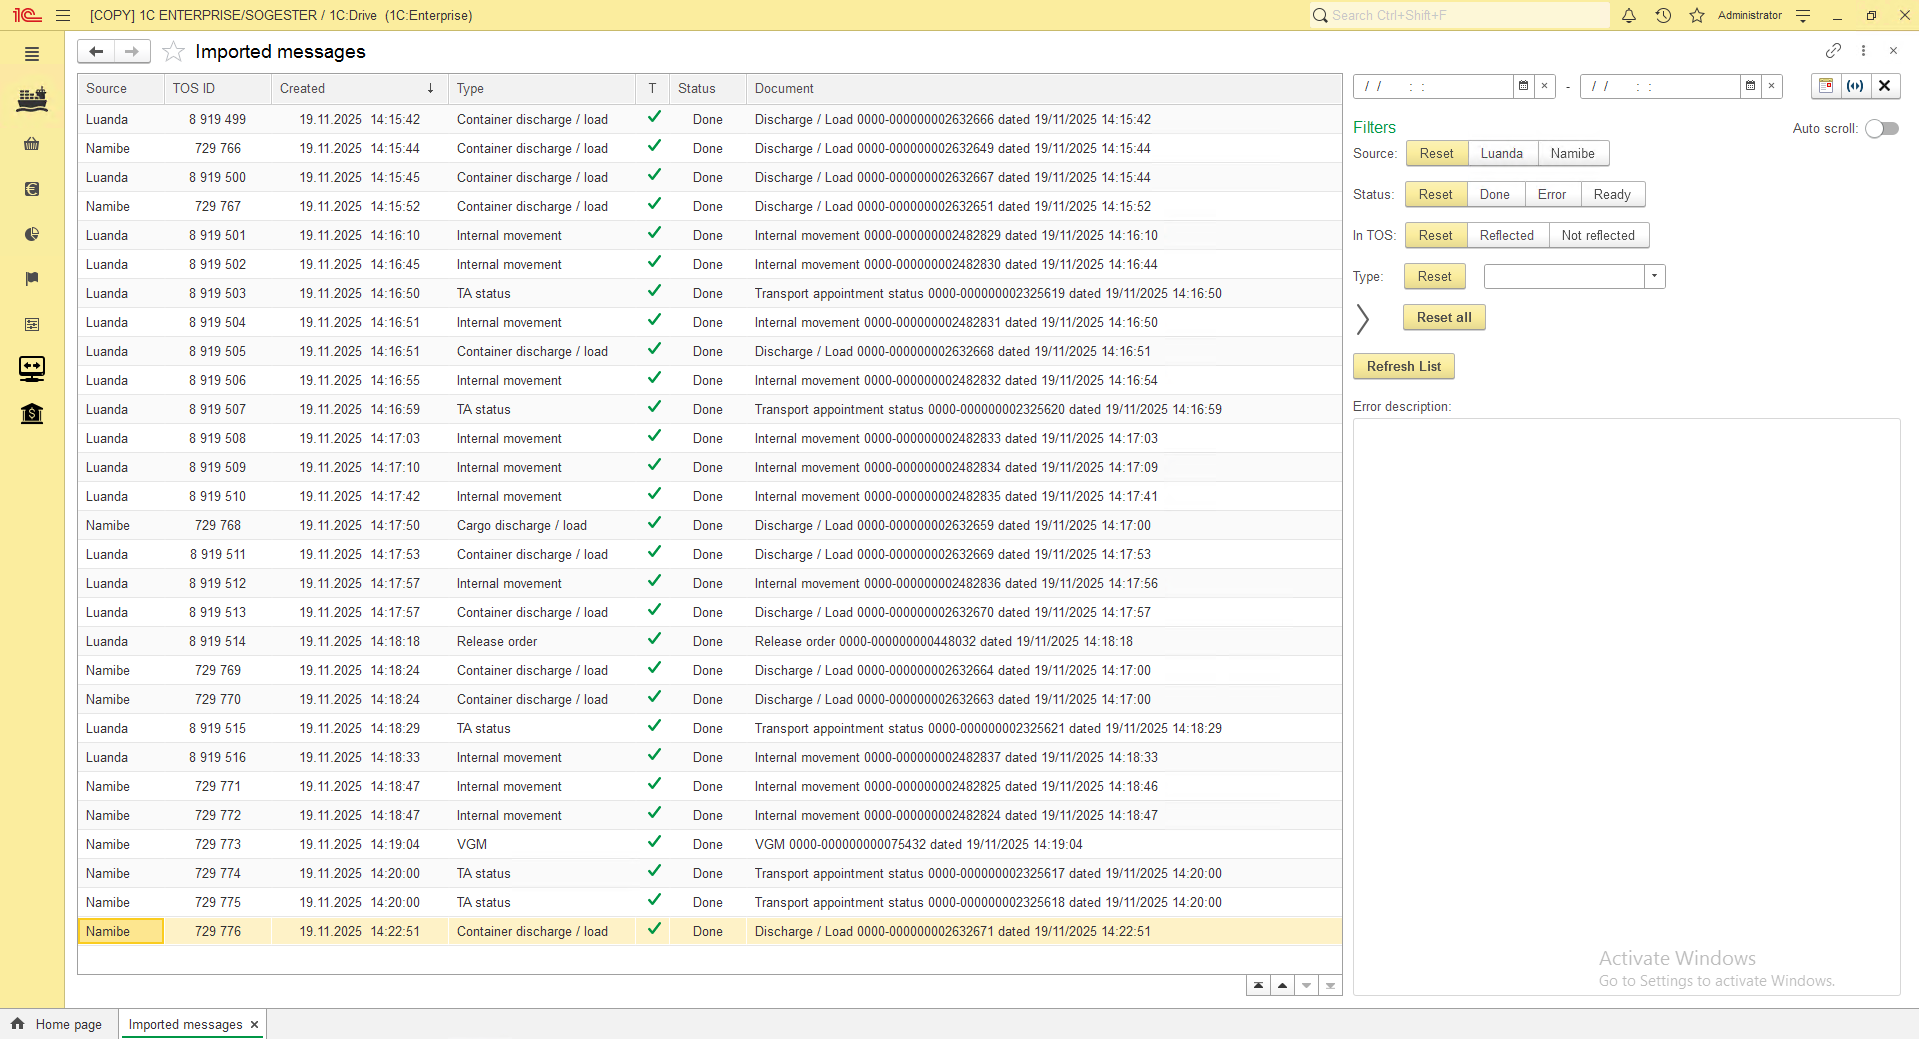The width and height of the screenshot is (1919, 1039).
Task: Open service settings menu beside Administrator
Action: [x=1803, y=15]
